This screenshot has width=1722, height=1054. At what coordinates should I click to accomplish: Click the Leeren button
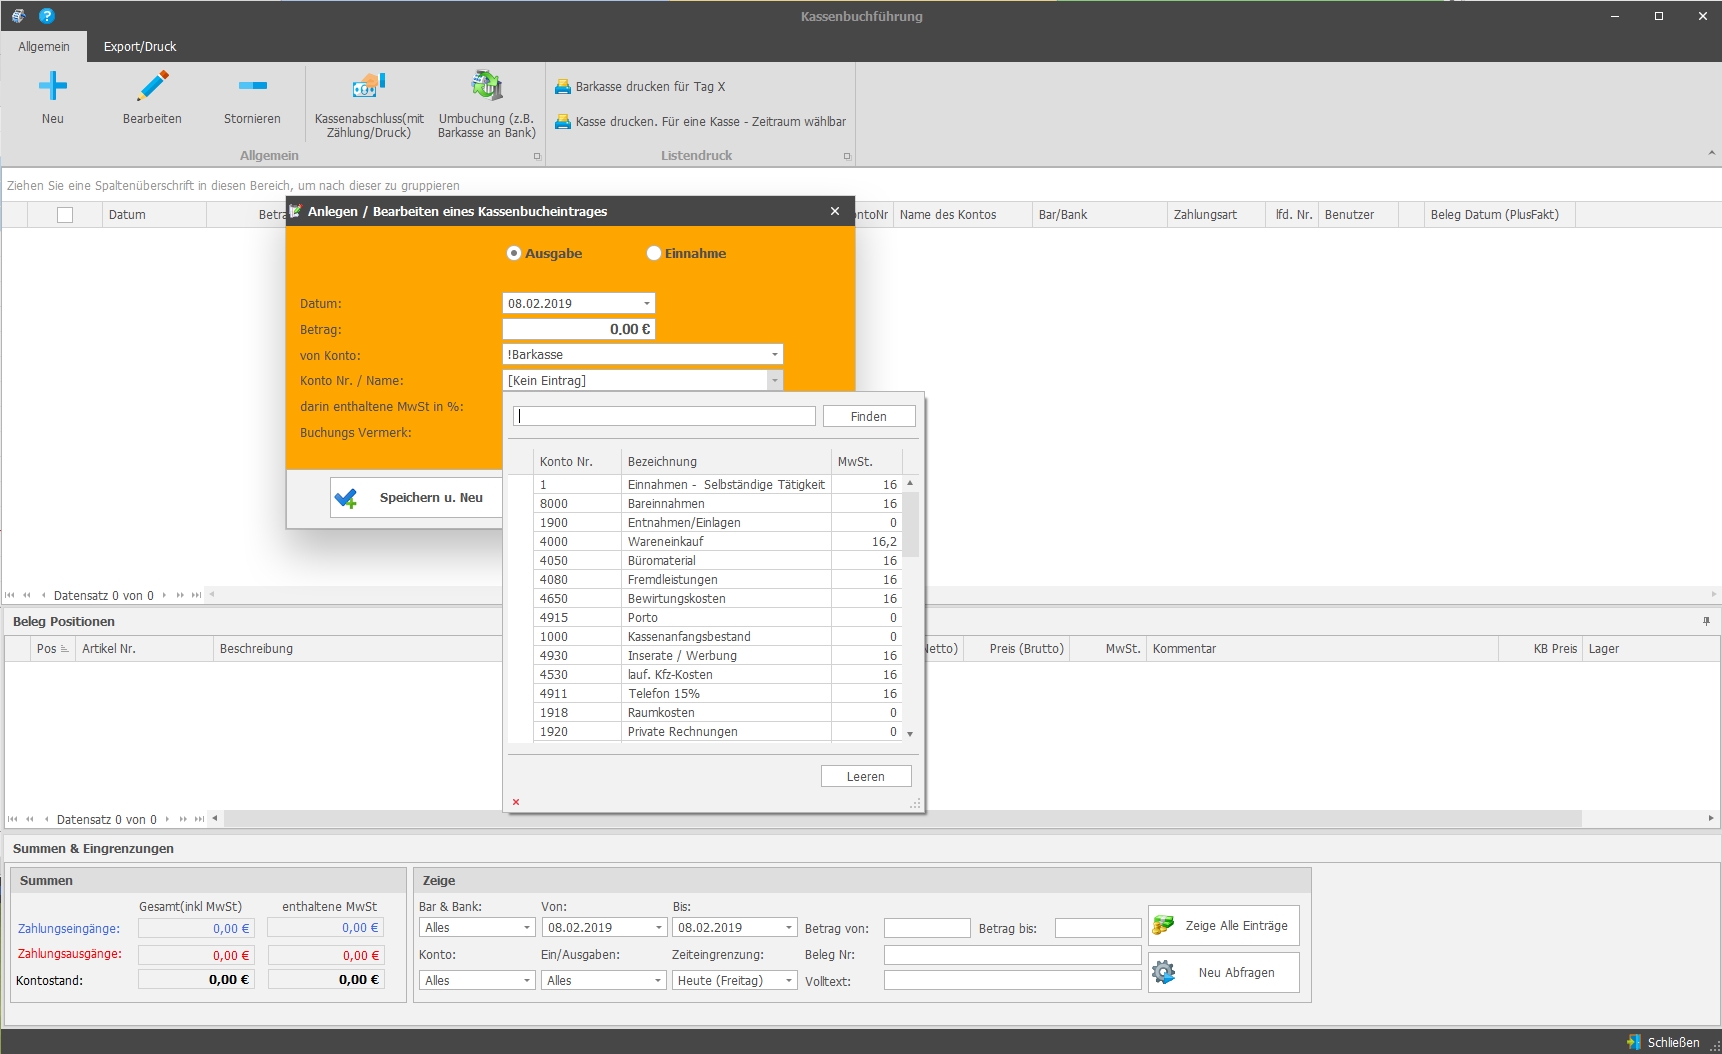[x=866, y=777]
